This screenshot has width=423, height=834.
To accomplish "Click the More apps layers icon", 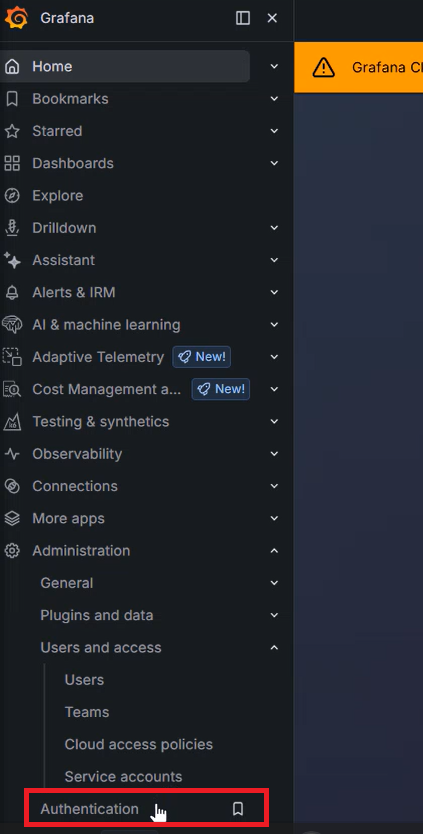I will click(12, 519).
